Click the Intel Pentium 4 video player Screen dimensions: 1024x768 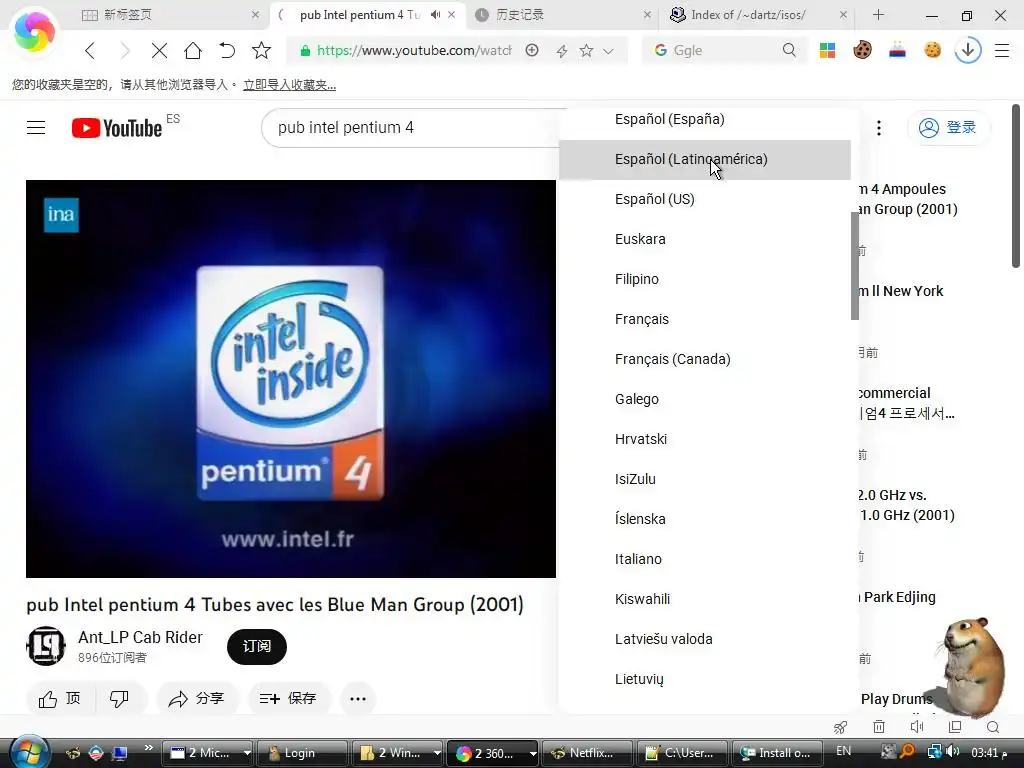pyautogui.click(x=291, y=379)
